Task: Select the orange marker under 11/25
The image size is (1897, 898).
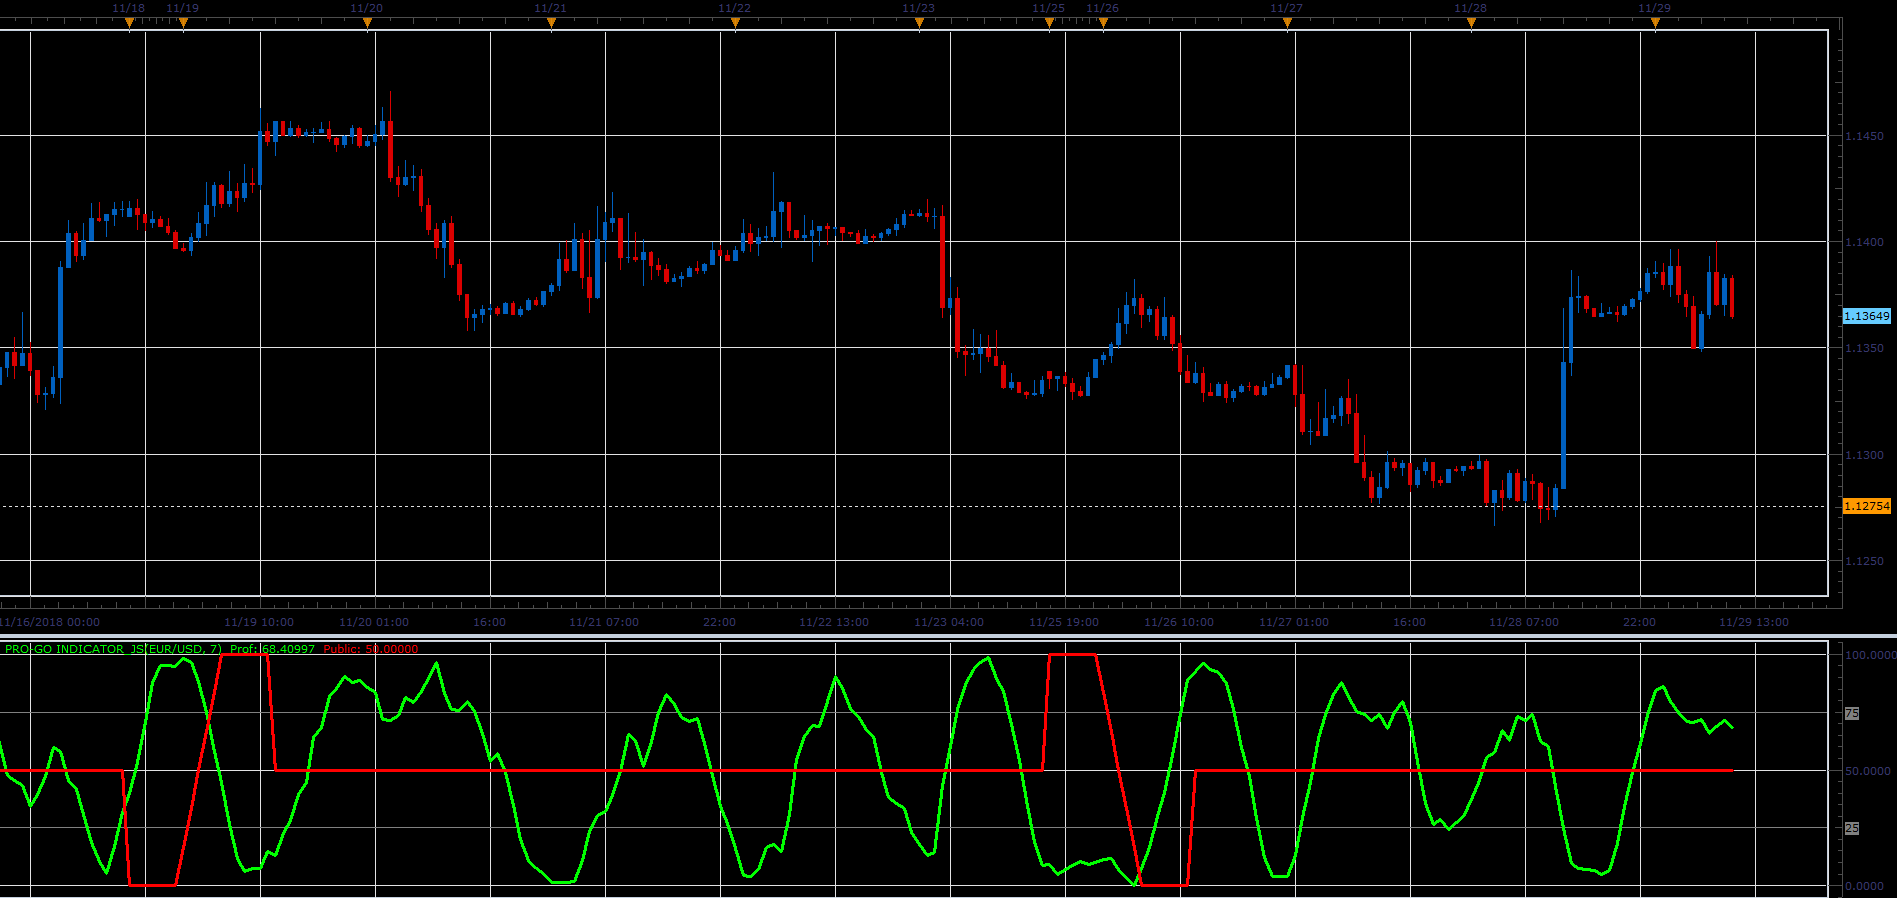Action: click(1049, 22)
